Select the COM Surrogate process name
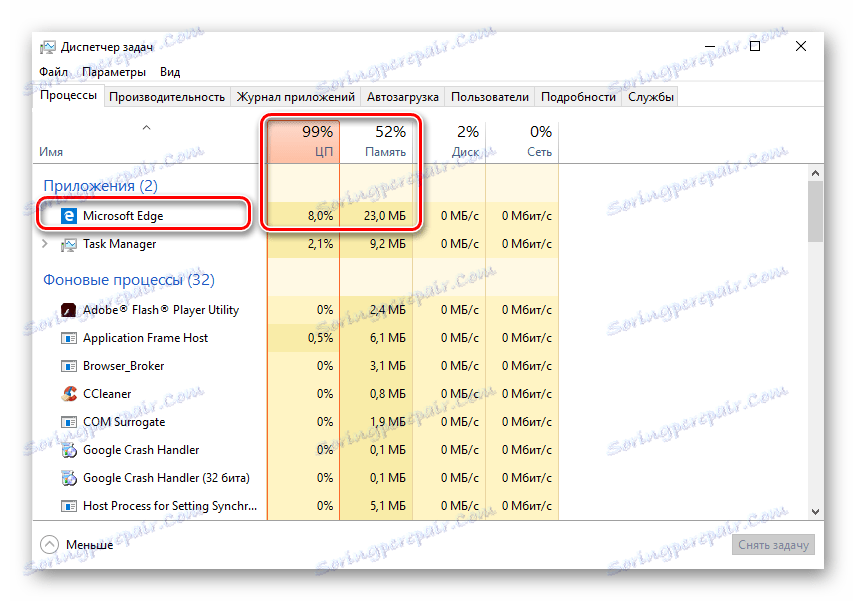This screenshot has width=856, height=601. pyautogui.click(x=123, y=422)
